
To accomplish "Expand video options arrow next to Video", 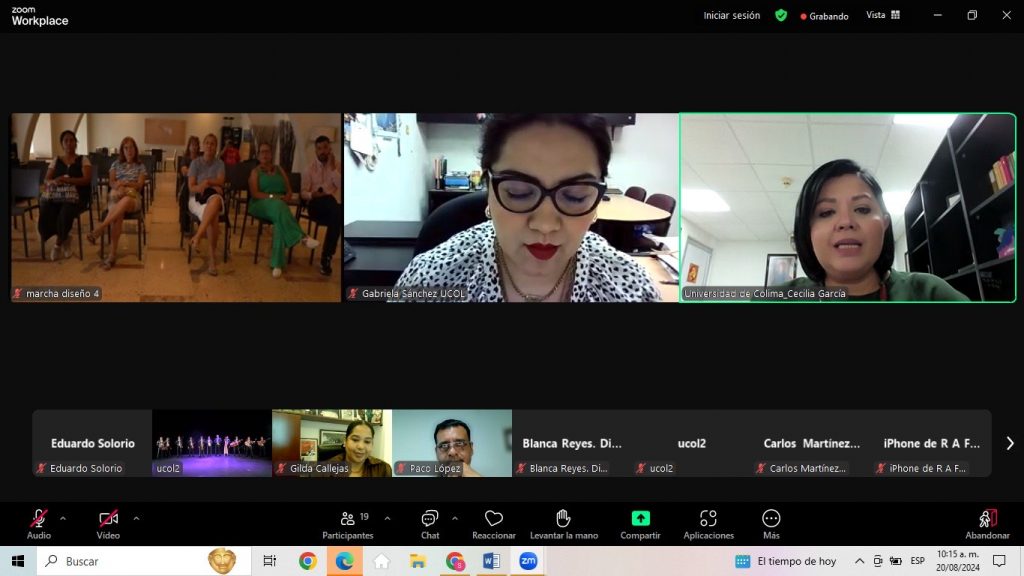I will pos(136,518).
